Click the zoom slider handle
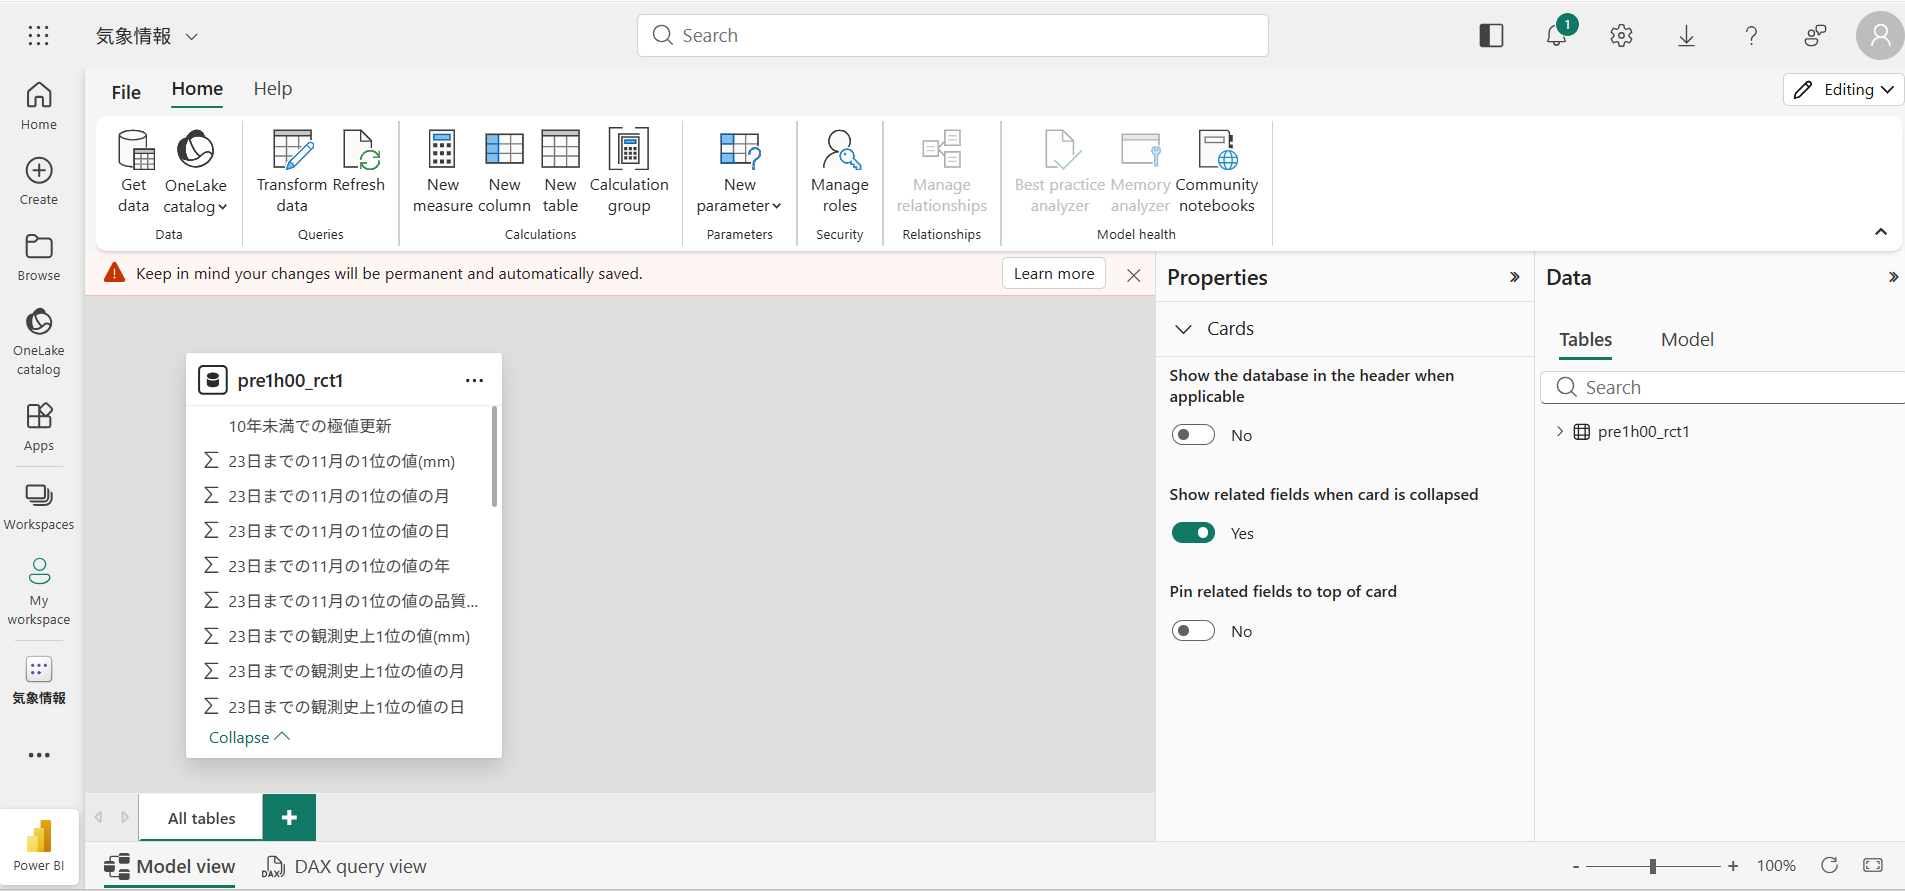 pos(1653,866)
